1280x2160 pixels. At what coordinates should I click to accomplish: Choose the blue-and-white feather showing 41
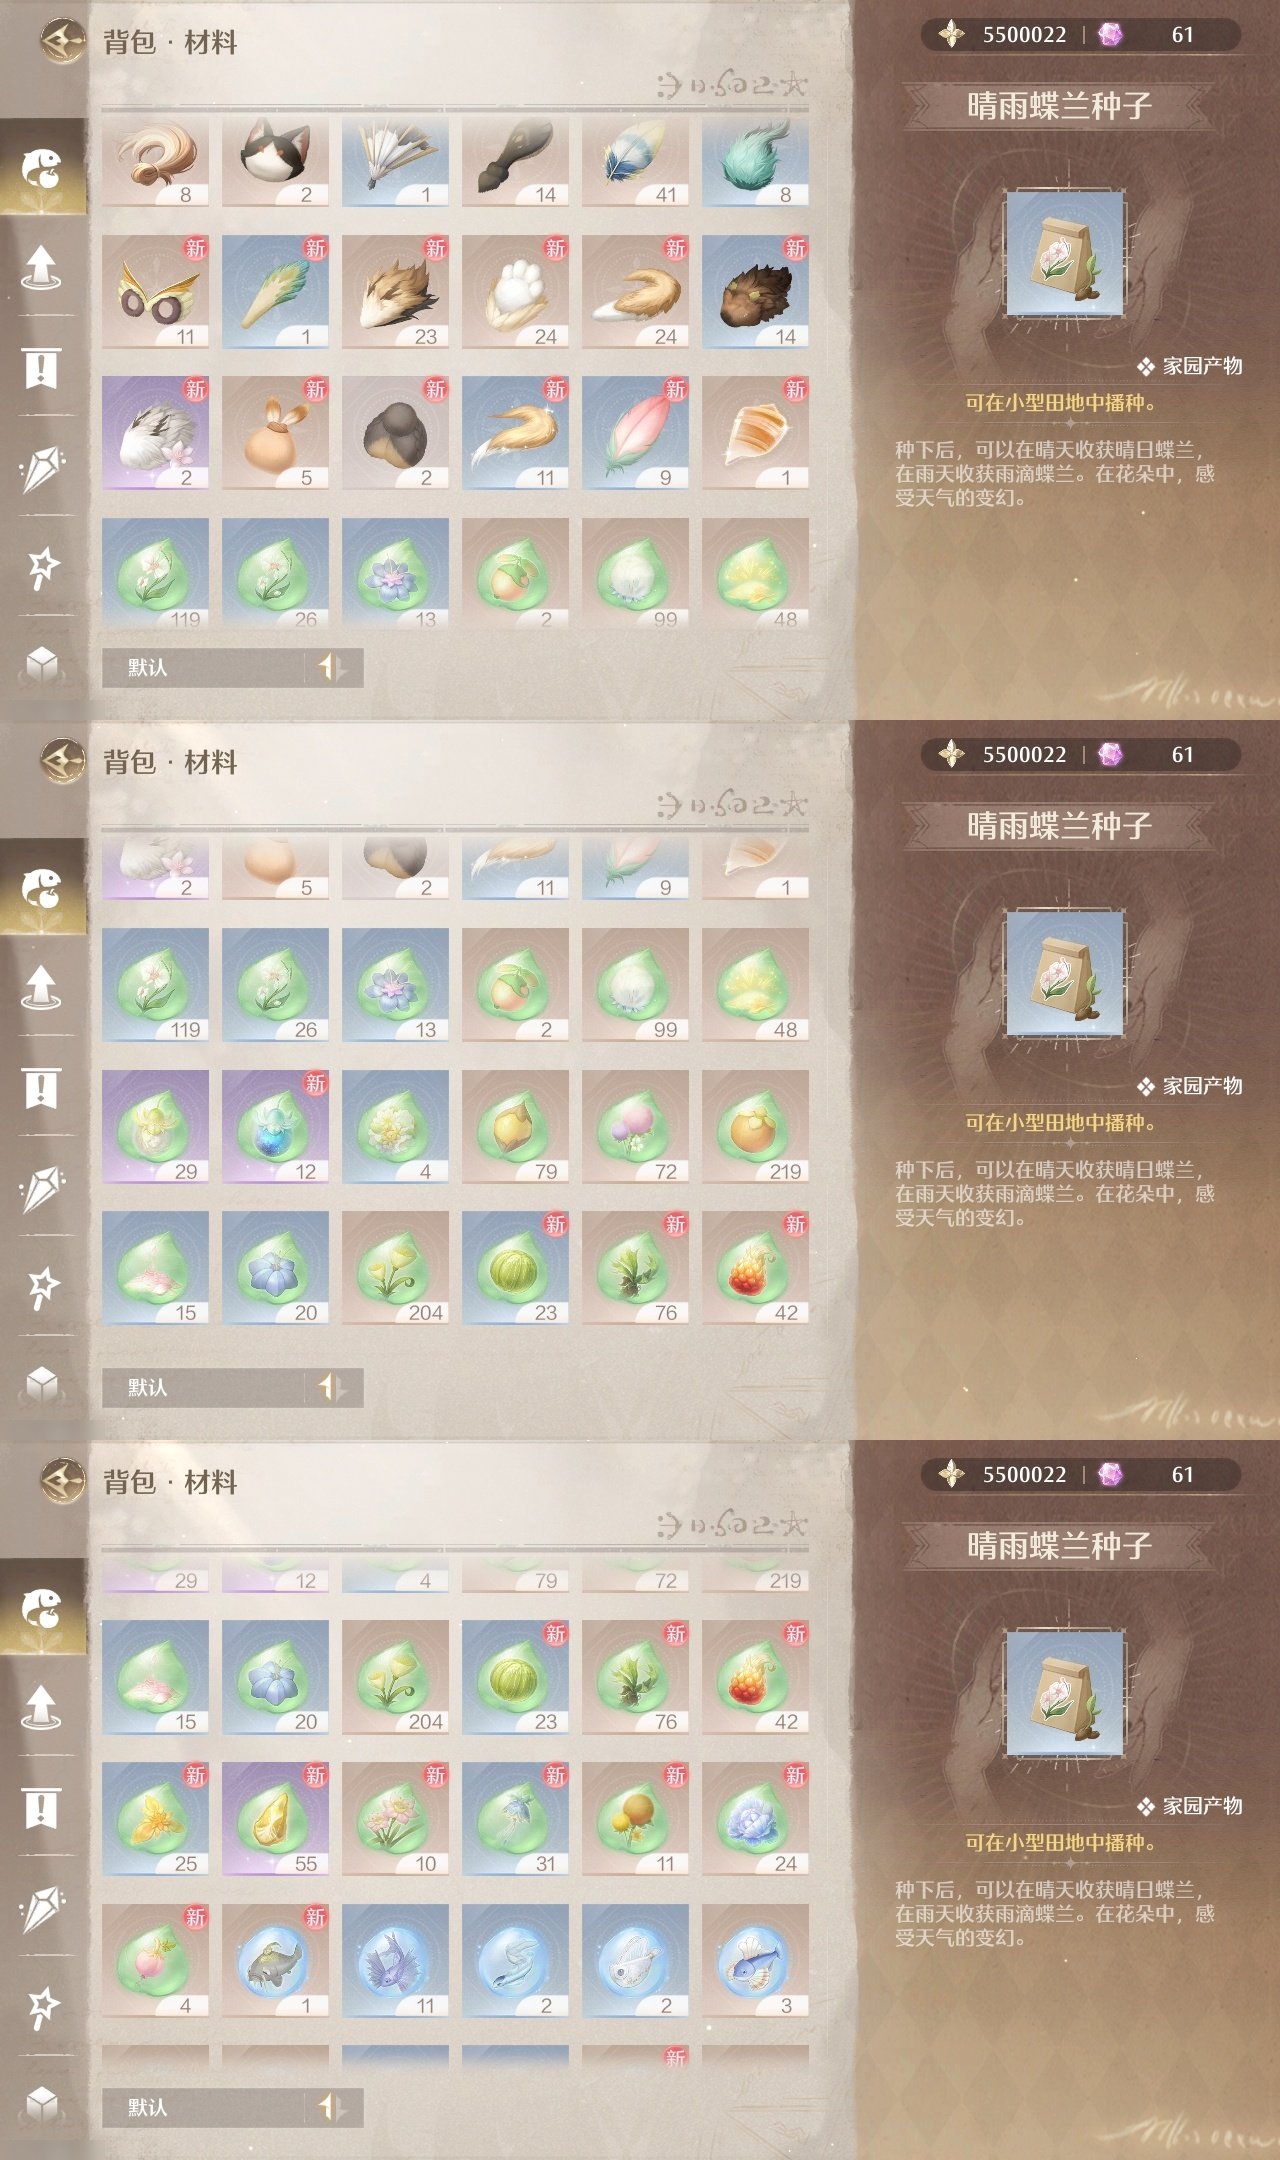(x=635, y=160)
